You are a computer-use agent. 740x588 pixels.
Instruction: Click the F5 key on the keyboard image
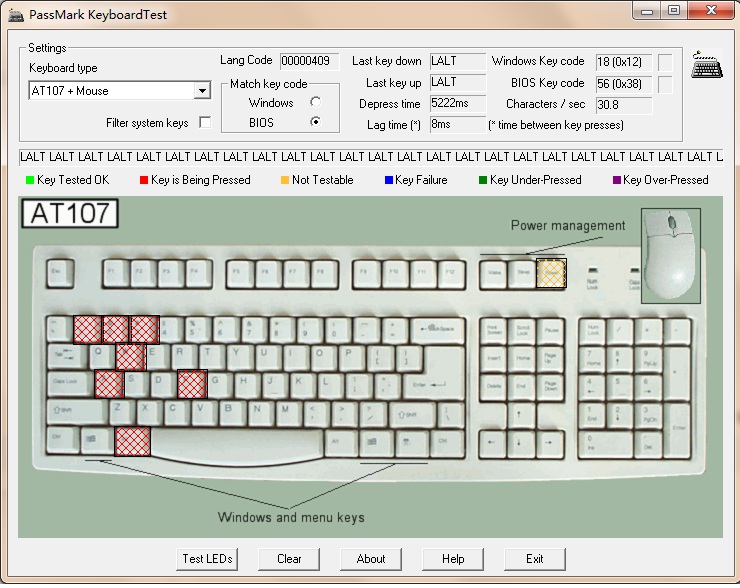(x=240, y=274)
